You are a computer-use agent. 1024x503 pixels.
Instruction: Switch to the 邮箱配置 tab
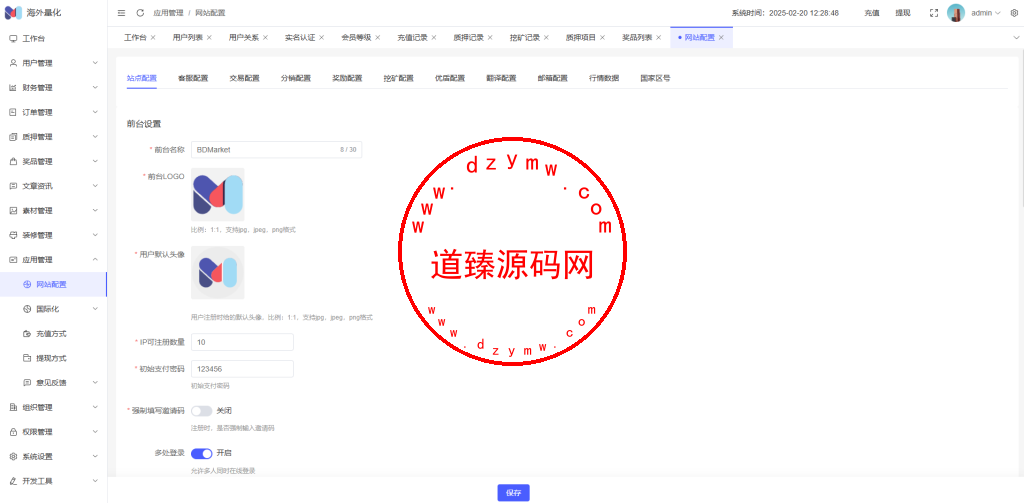tap(552, 78)
